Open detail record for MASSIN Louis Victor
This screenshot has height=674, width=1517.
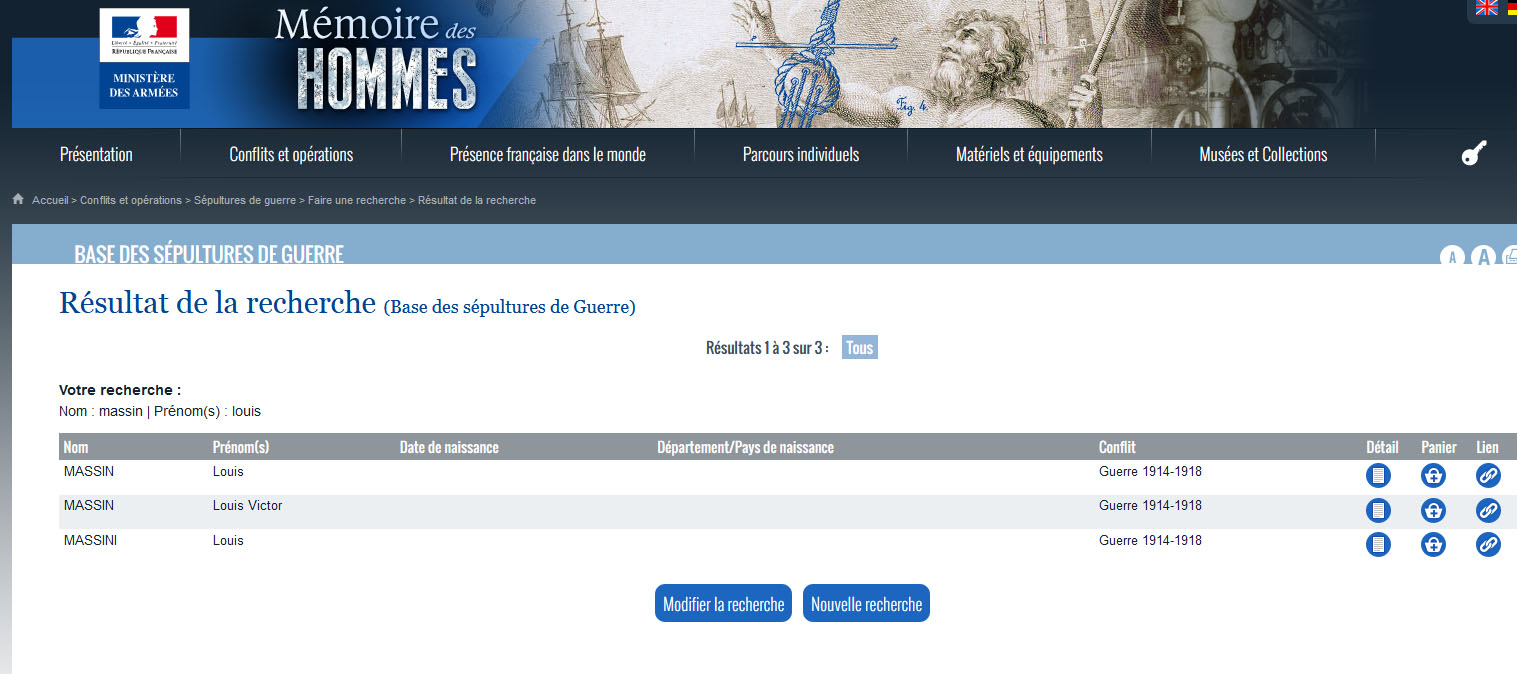[1378, 511]
